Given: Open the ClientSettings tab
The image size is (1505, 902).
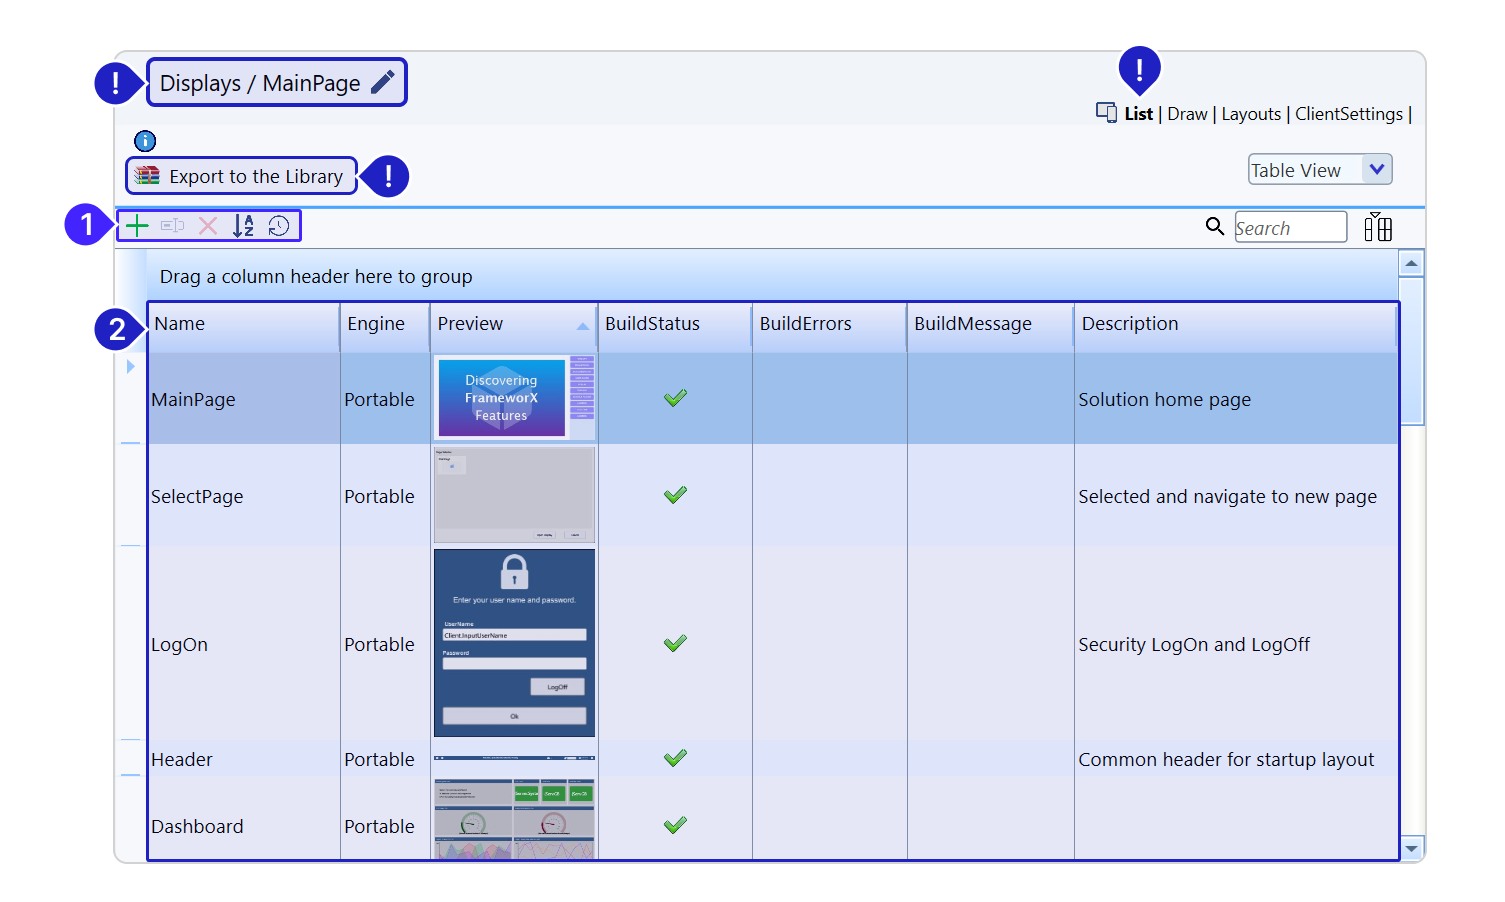Looking at the screenshot, I should [1348, 114].
